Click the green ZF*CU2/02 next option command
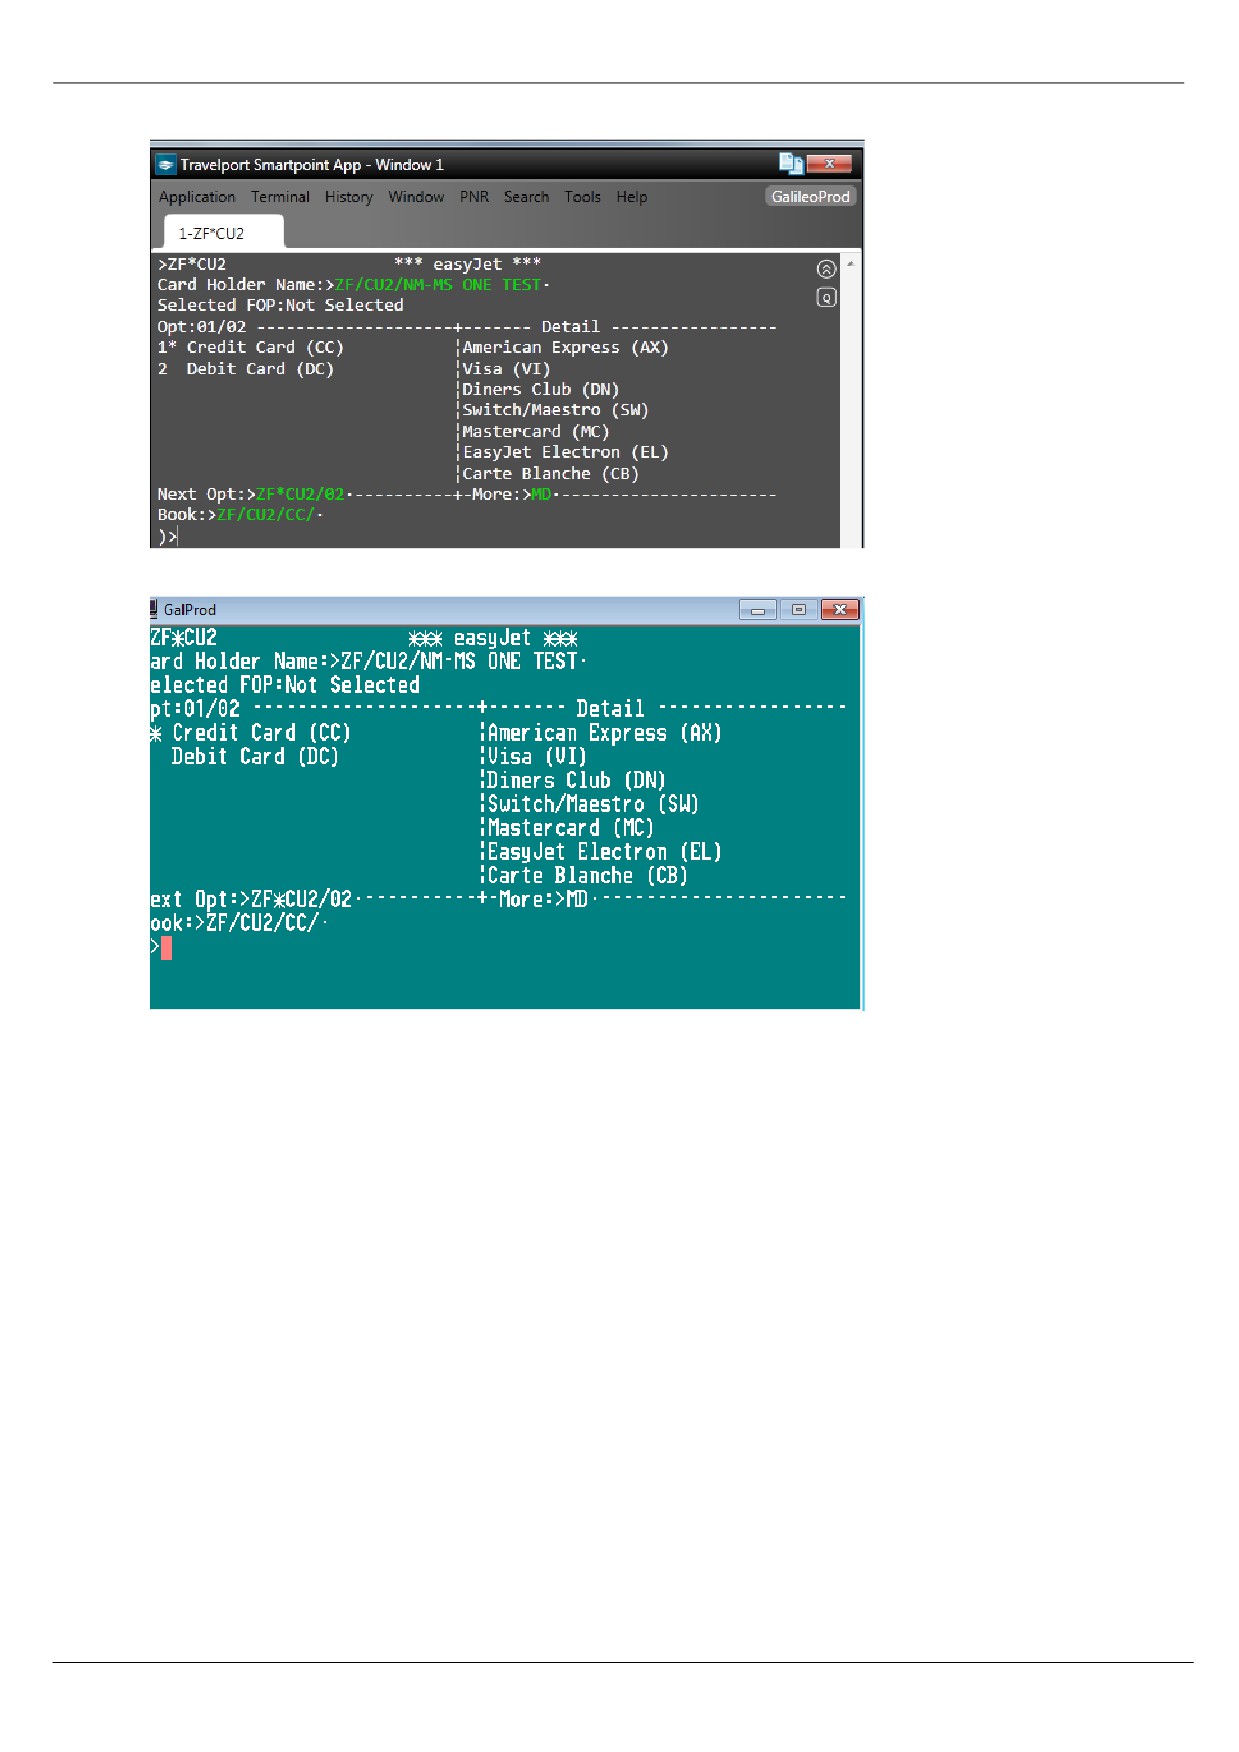This screenshot has width=1239, height=1752. [300, 494]
